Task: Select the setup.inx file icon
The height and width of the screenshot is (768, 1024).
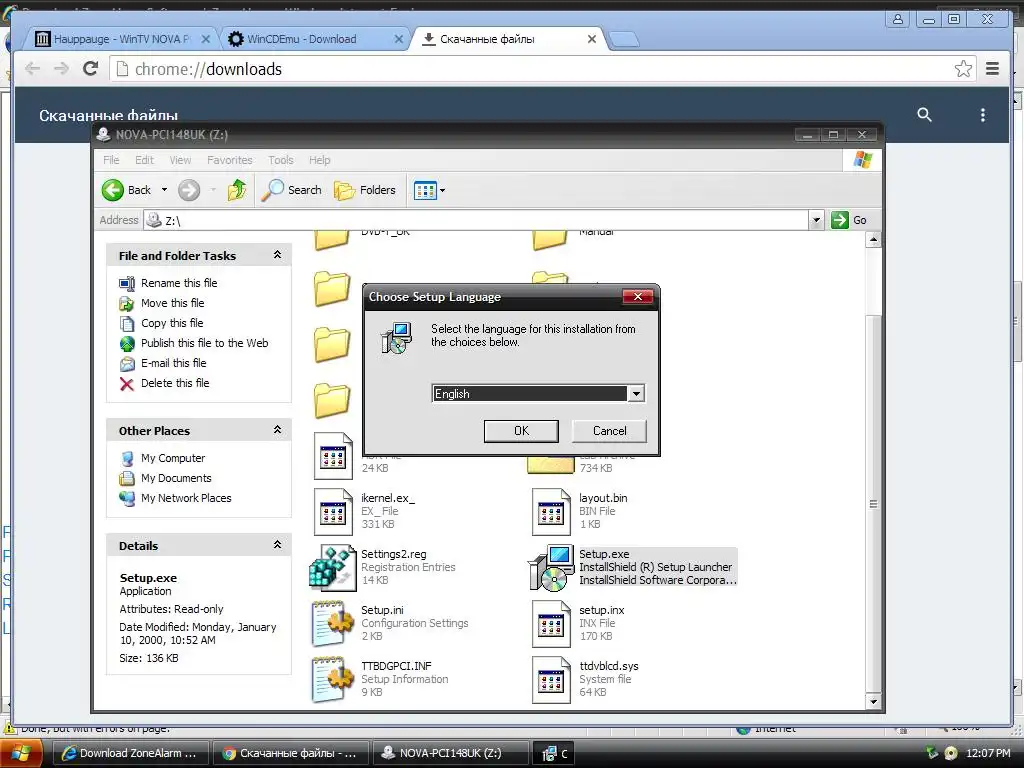Action: pos(551,624)
